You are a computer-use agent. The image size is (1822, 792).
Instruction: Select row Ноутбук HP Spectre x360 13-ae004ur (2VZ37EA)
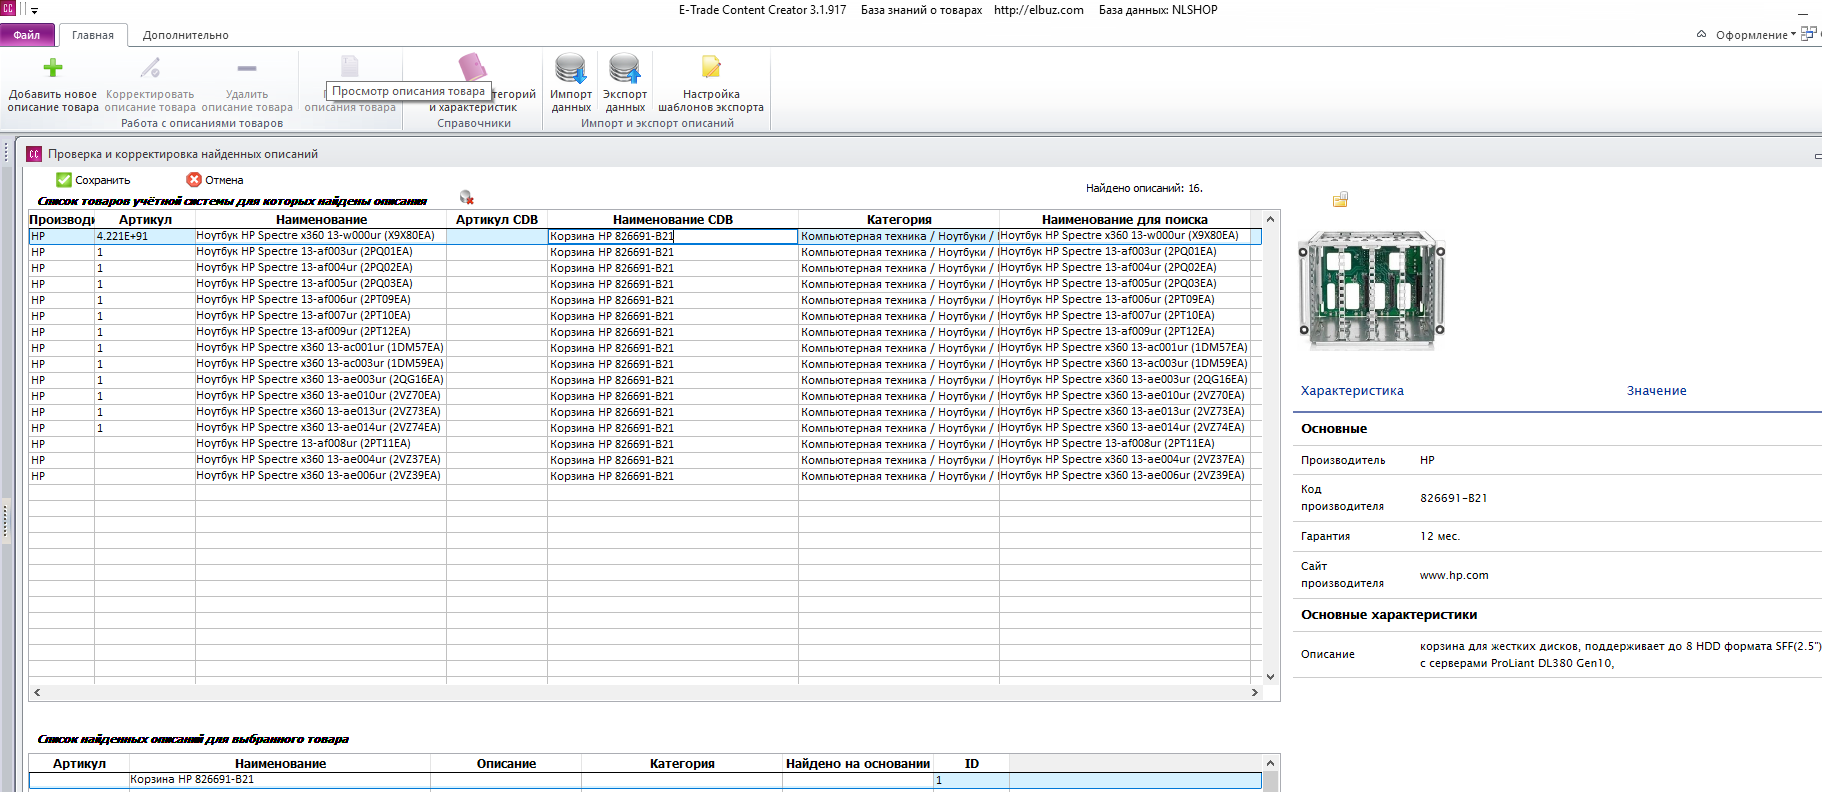point(645,460)
